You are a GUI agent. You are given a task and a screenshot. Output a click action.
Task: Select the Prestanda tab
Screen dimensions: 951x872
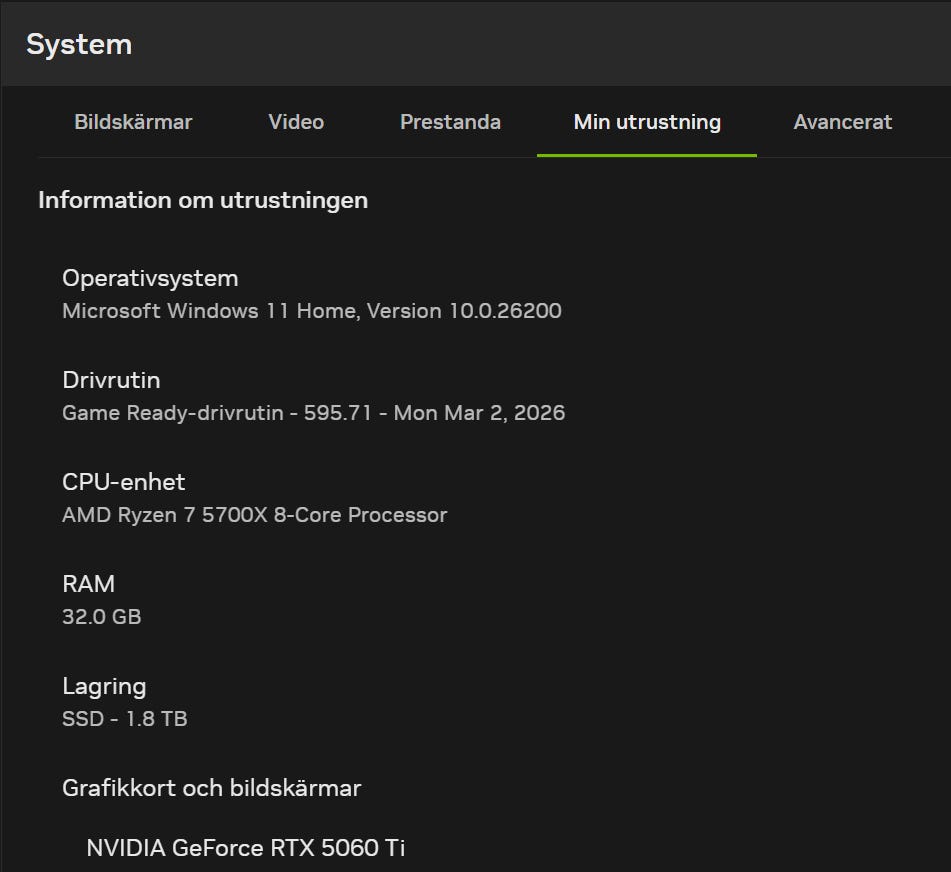(x=450, y=122)
